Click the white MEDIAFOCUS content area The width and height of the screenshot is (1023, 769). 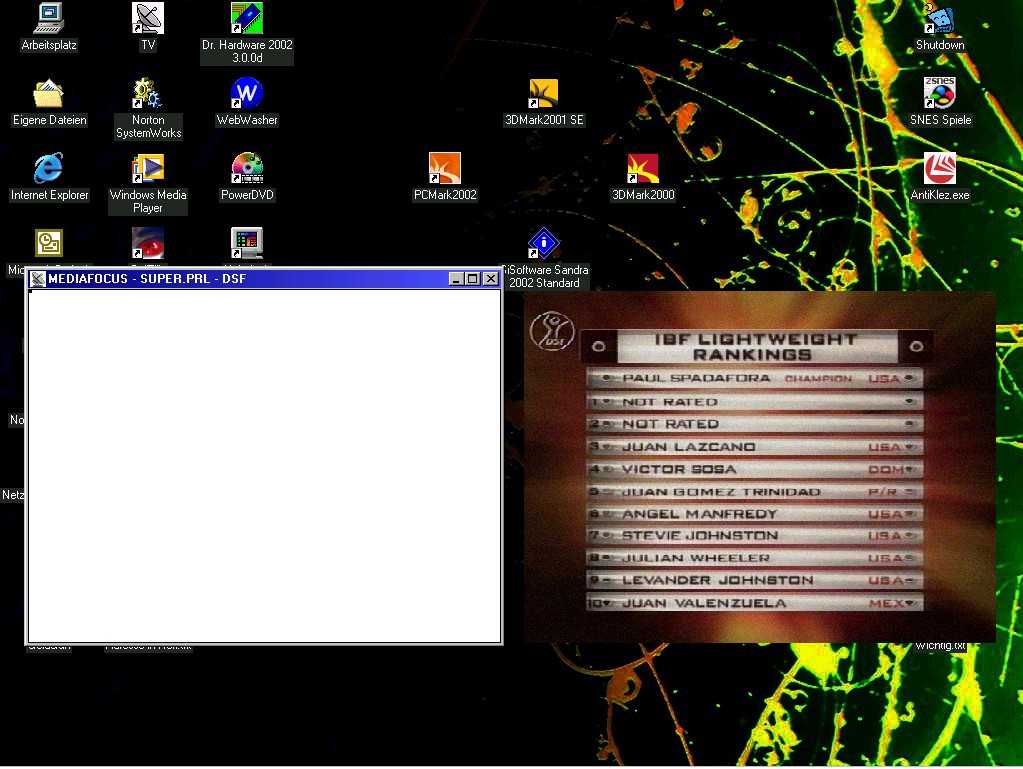[x=264, y=465]
